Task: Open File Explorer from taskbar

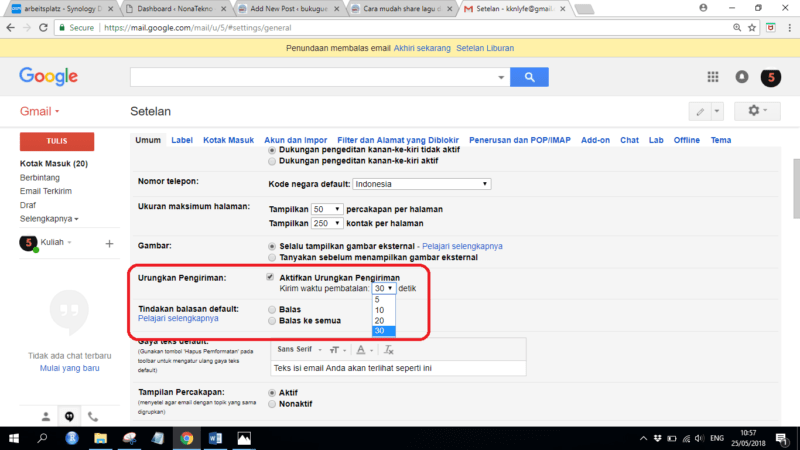Action: tap(101, 438)
